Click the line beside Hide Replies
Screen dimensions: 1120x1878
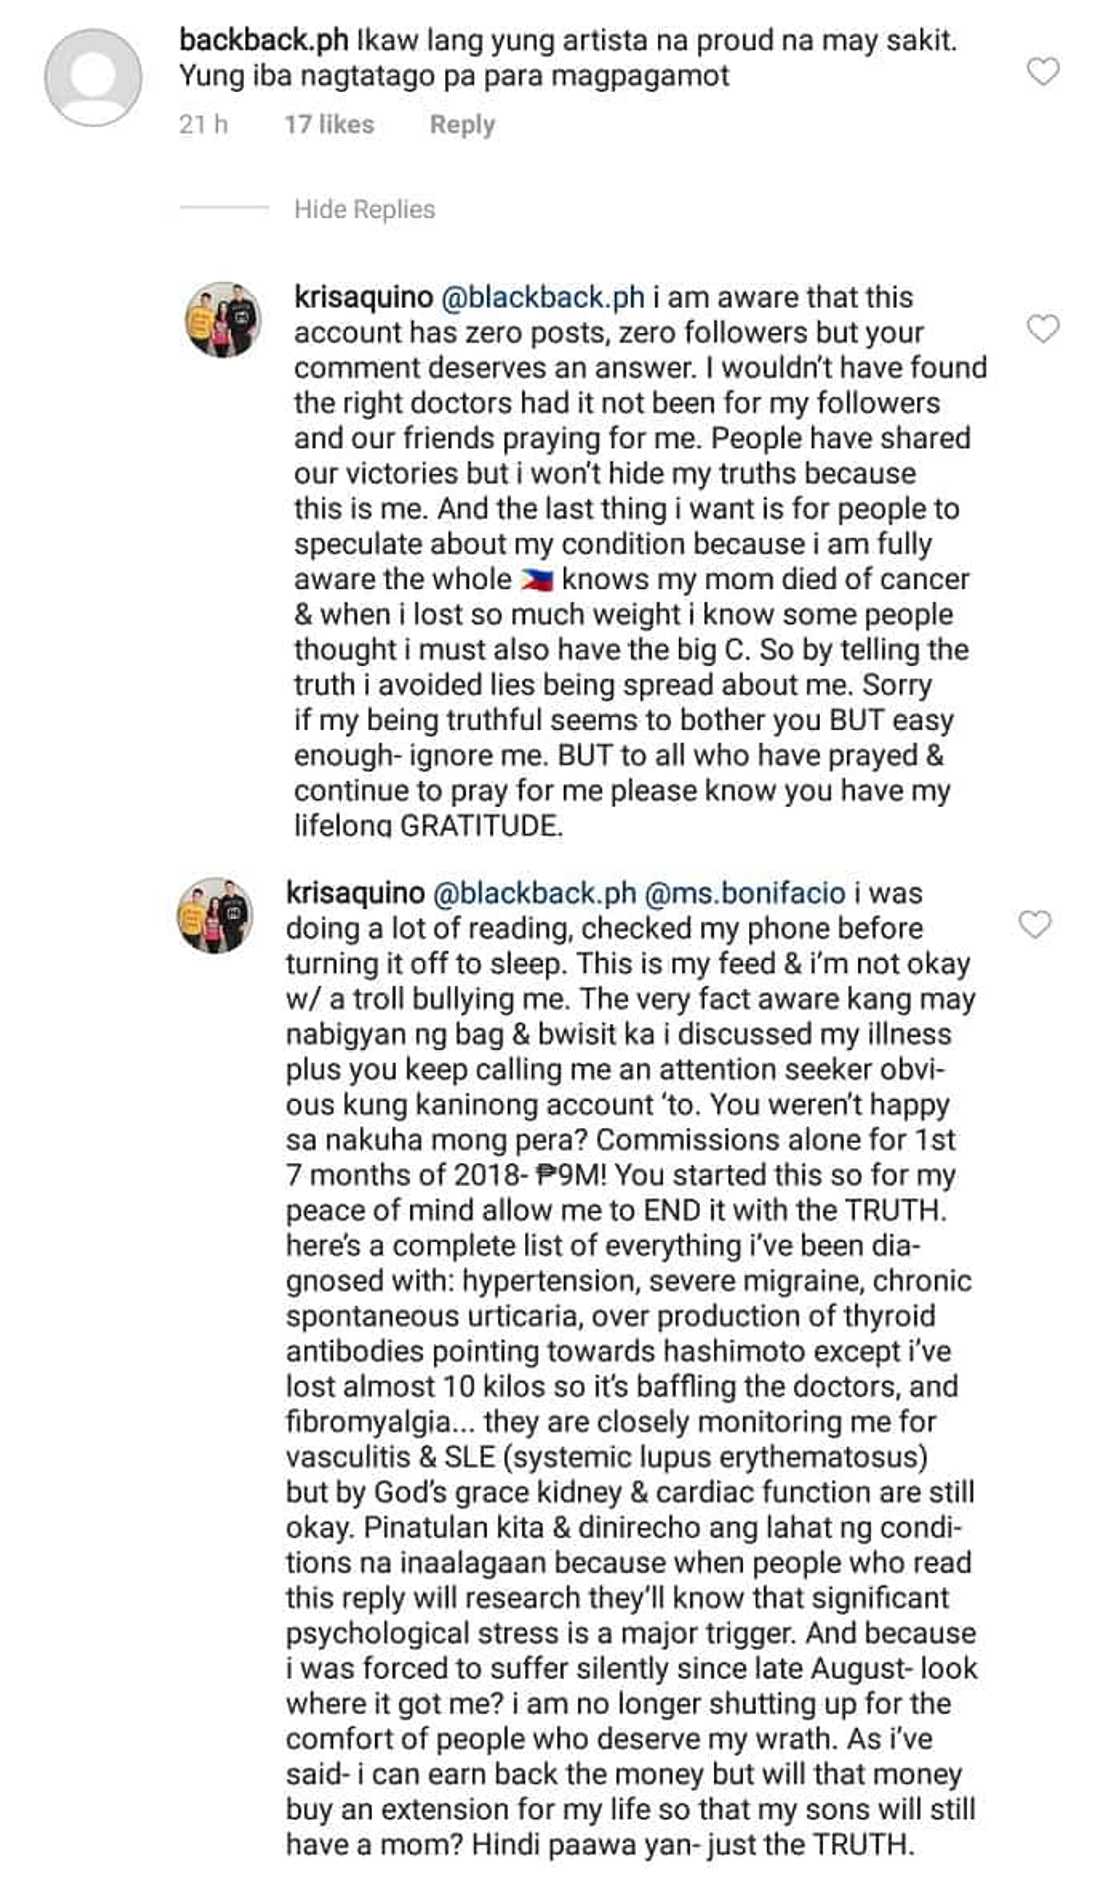point(222,209)
